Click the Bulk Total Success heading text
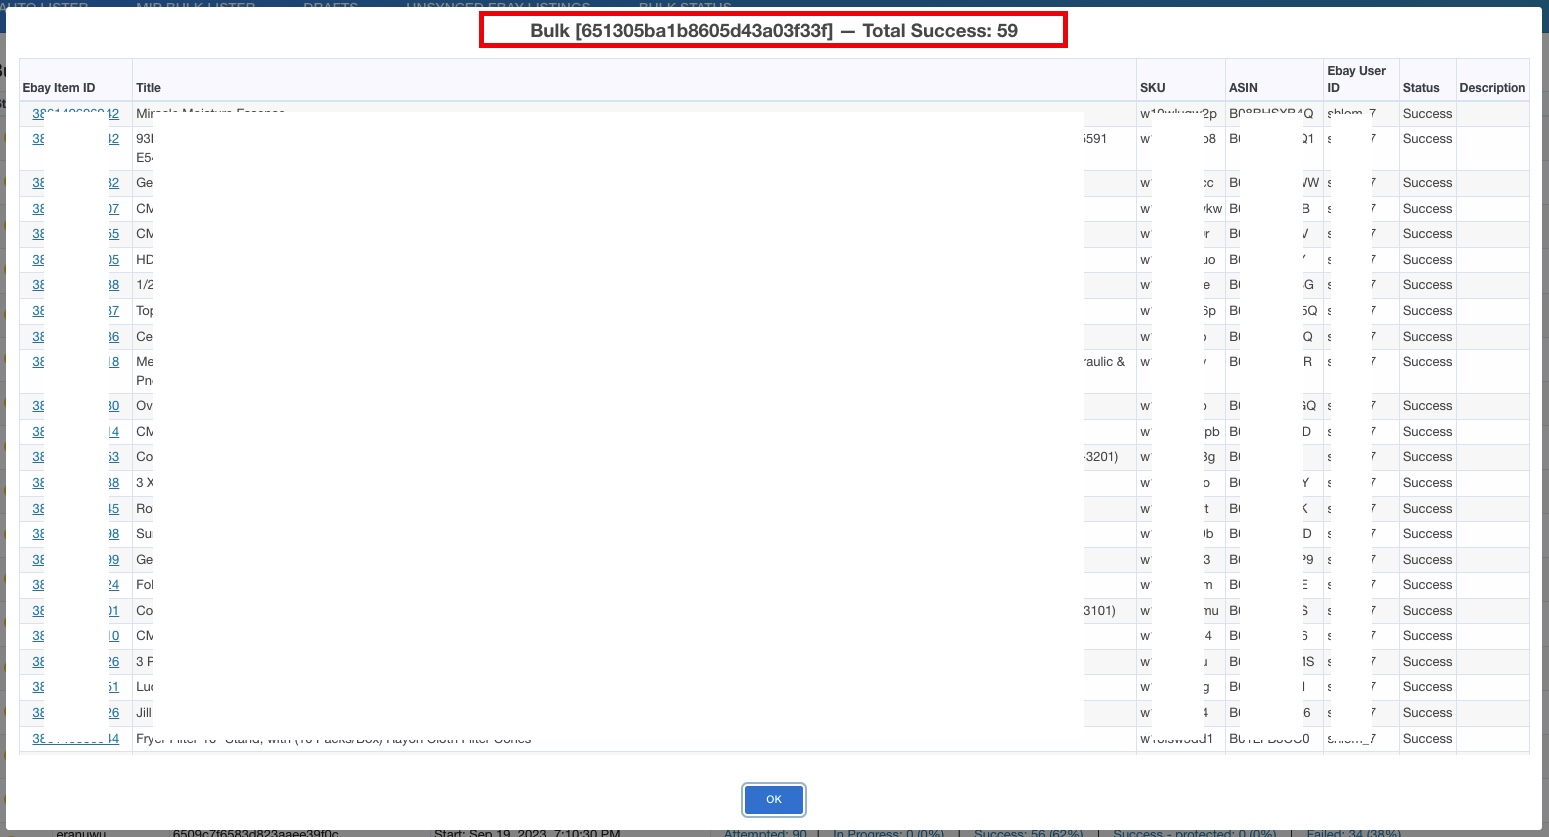 (773, 30)
